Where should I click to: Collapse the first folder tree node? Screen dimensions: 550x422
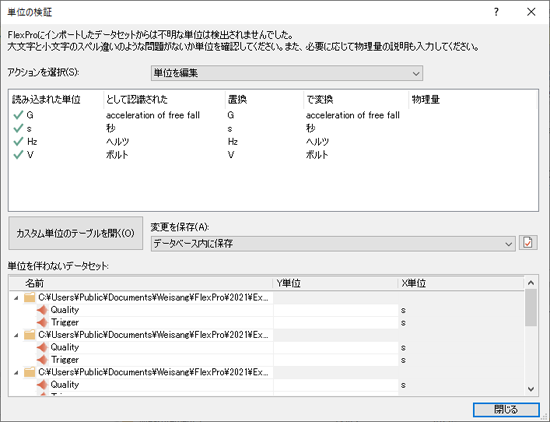pos(16,298)
